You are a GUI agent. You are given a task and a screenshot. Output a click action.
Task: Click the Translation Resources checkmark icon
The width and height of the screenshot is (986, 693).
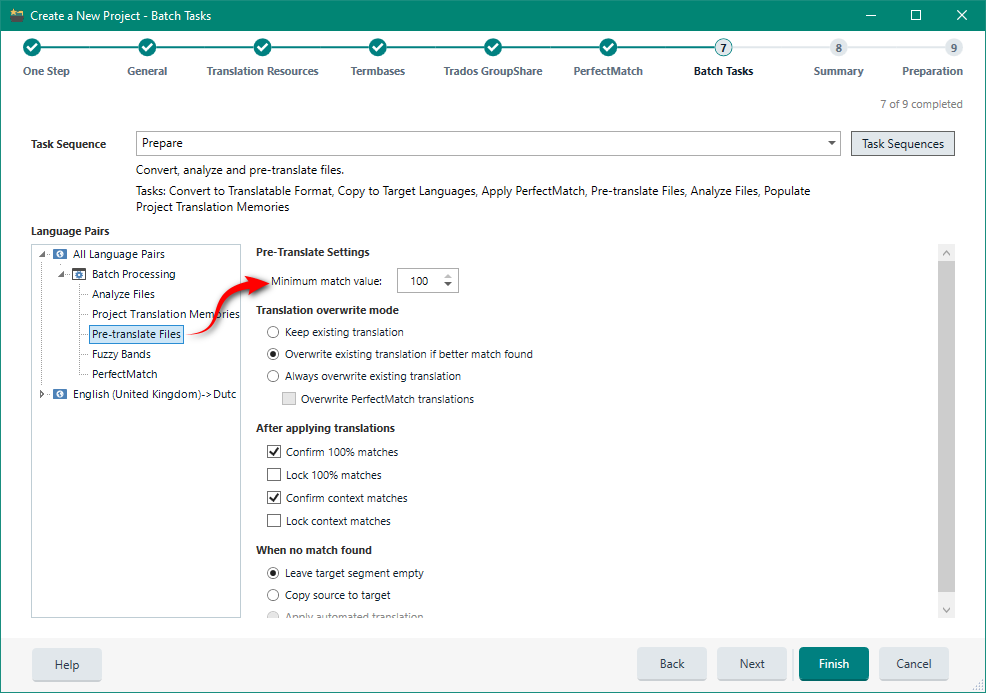[261, 47]
